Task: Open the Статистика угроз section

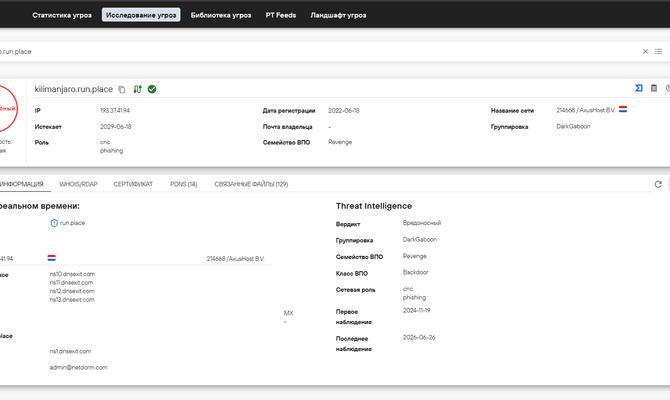Action: (x=62, y=15)
